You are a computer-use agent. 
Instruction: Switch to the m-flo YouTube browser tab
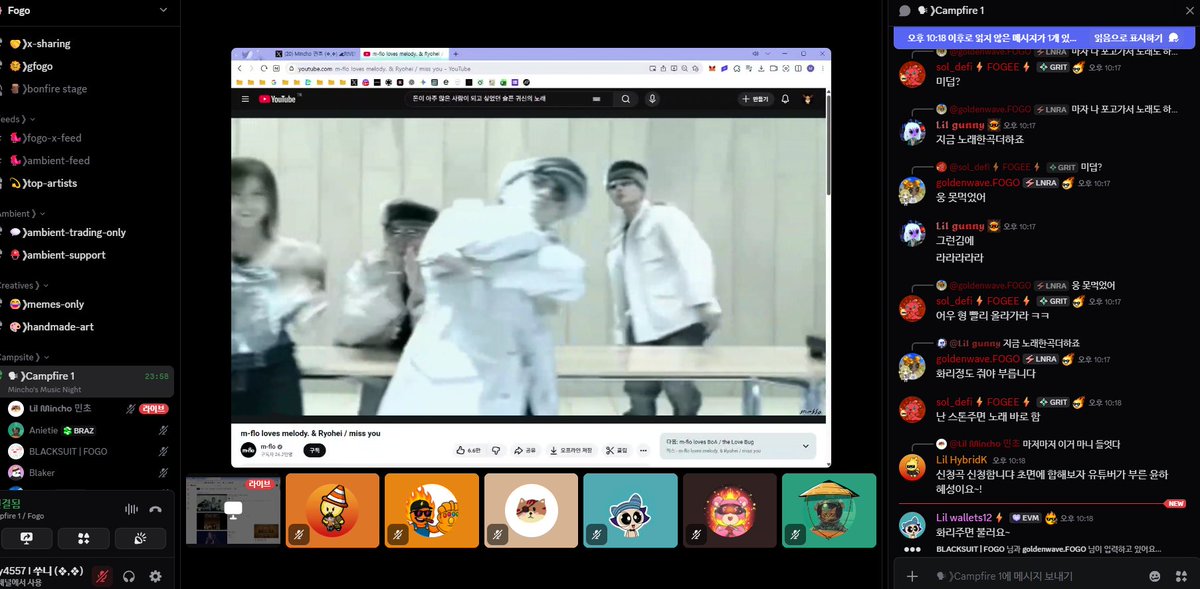coord(405,53)
